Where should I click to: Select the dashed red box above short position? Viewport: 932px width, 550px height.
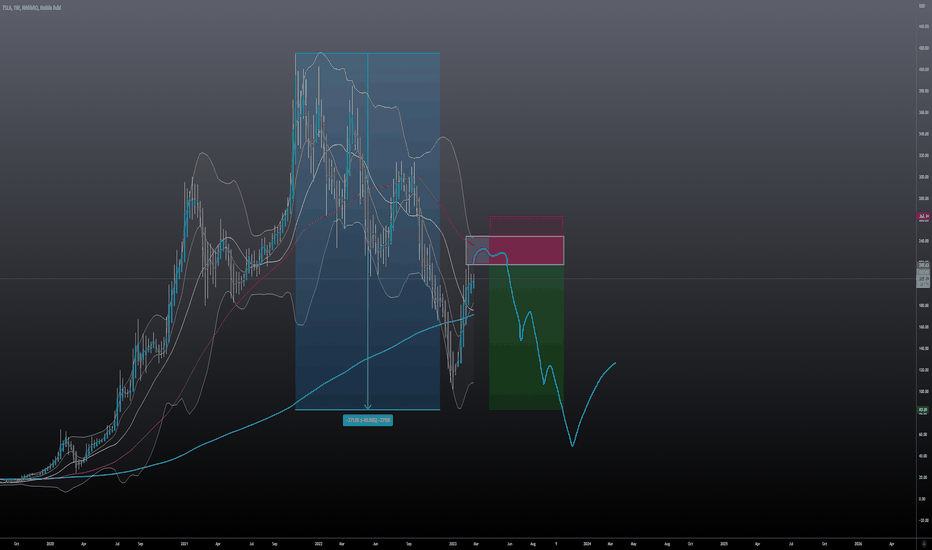click(x=526, y=226)
